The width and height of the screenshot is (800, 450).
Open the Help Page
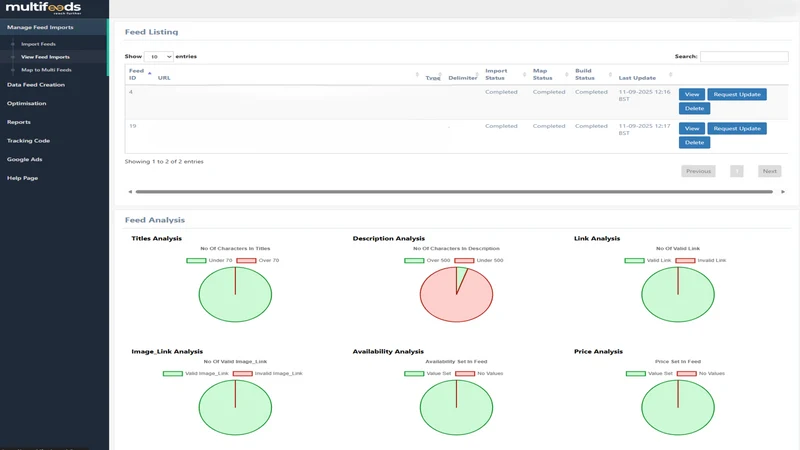22,178
